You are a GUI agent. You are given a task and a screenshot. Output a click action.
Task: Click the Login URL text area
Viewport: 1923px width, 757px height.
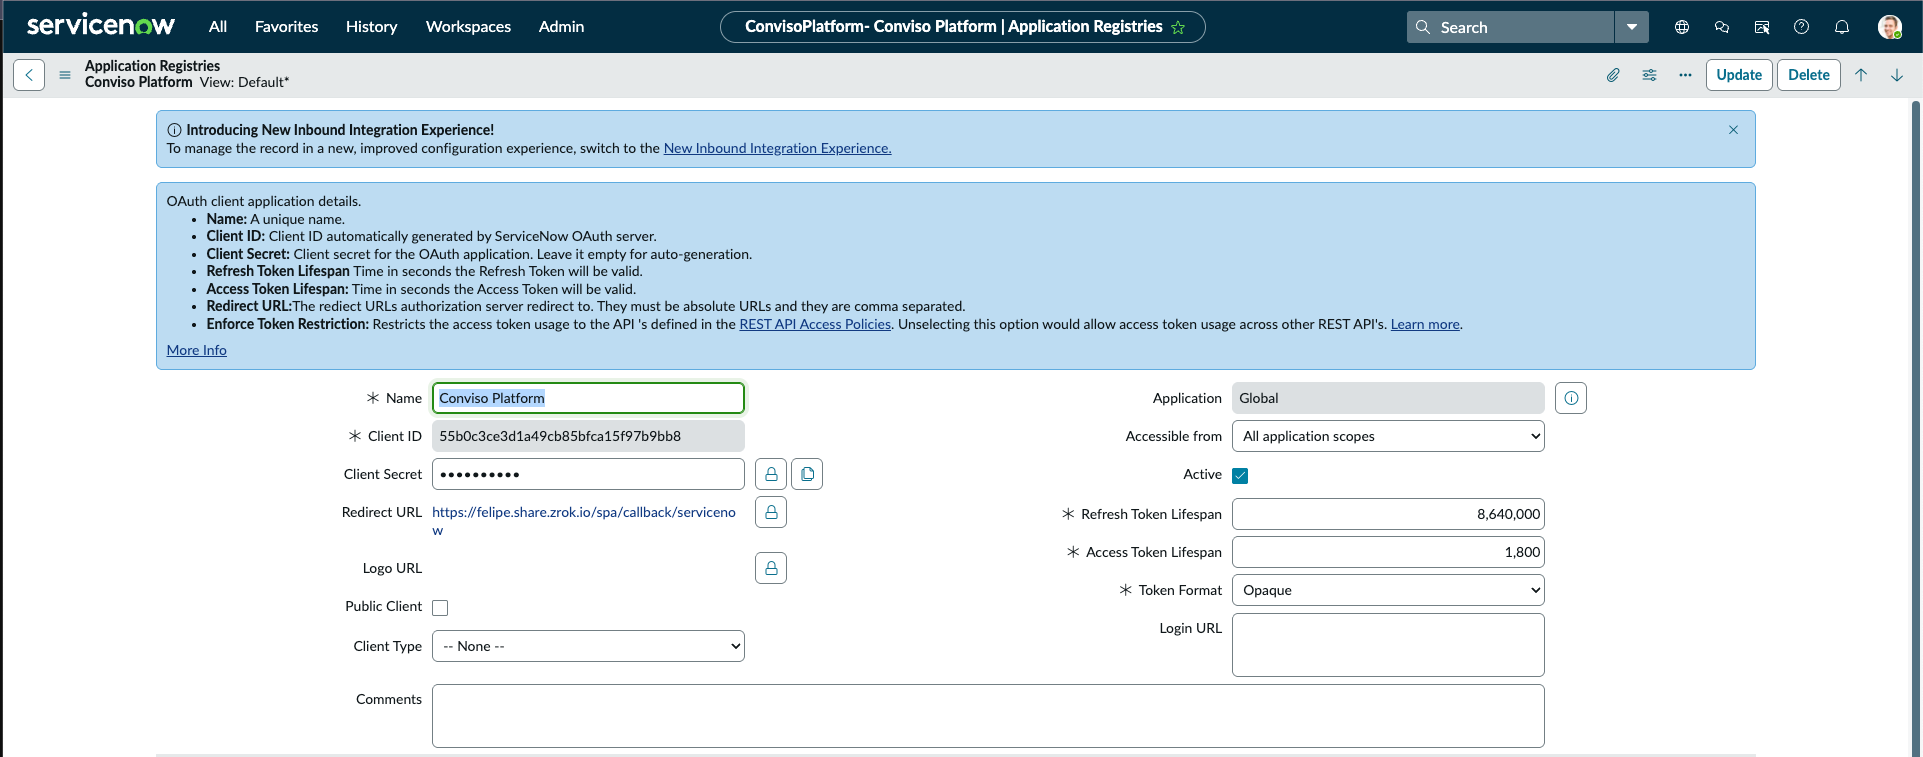pyautogui.click(x=1388, y=645)
